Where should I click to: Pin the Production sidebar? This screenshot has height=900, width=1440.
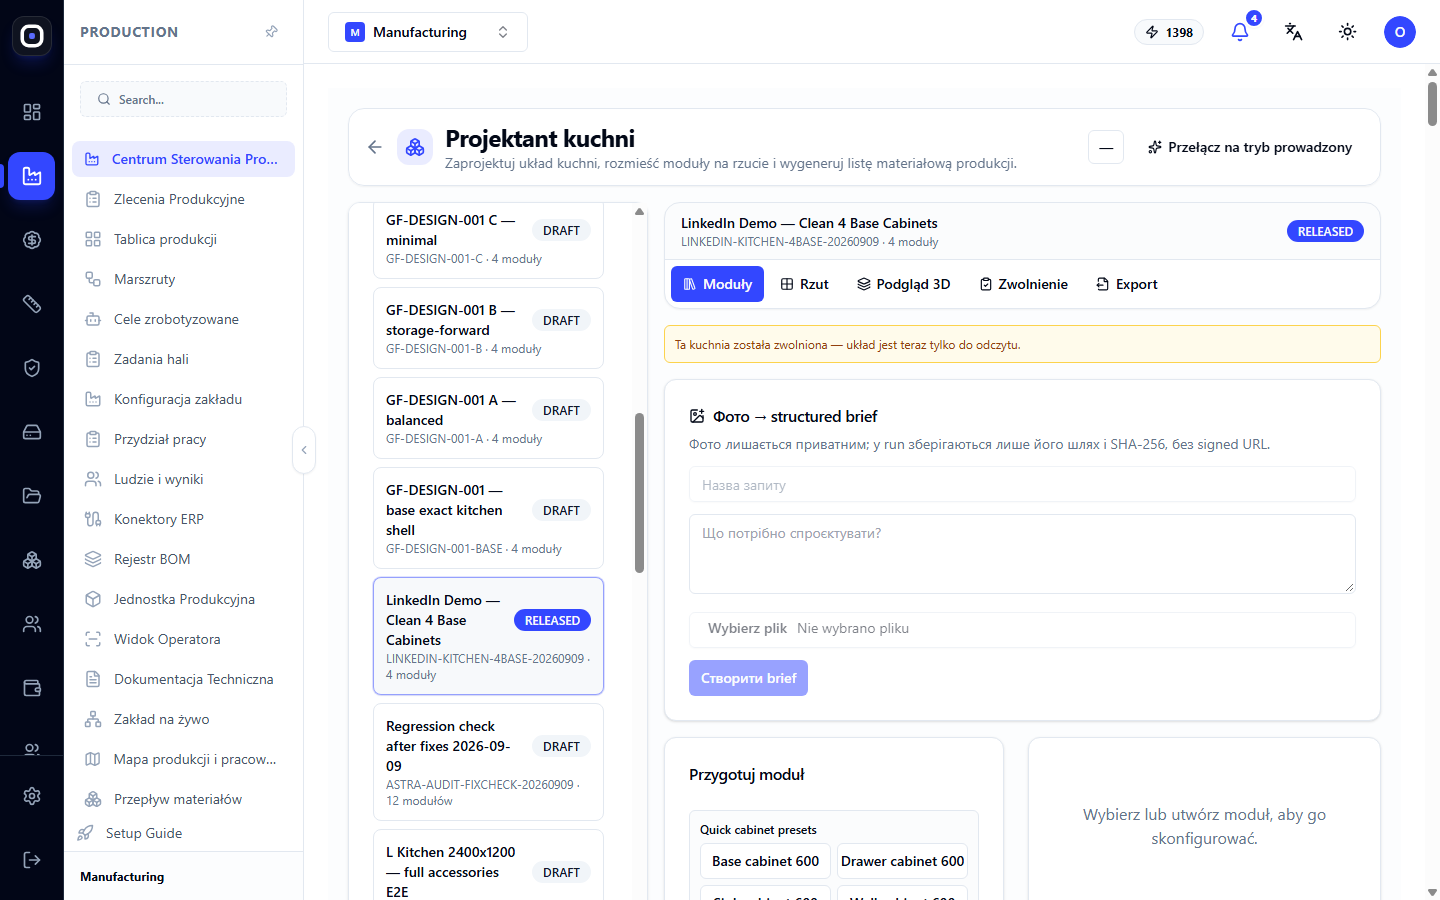click(271, 32)
